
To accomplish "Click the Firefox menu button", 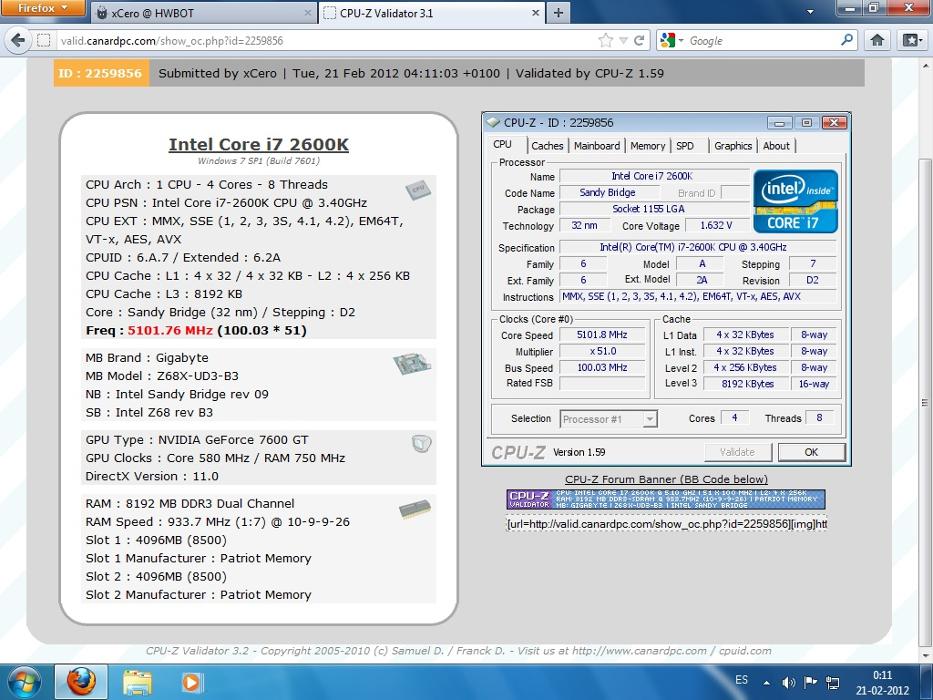I will tap(42, 8).
